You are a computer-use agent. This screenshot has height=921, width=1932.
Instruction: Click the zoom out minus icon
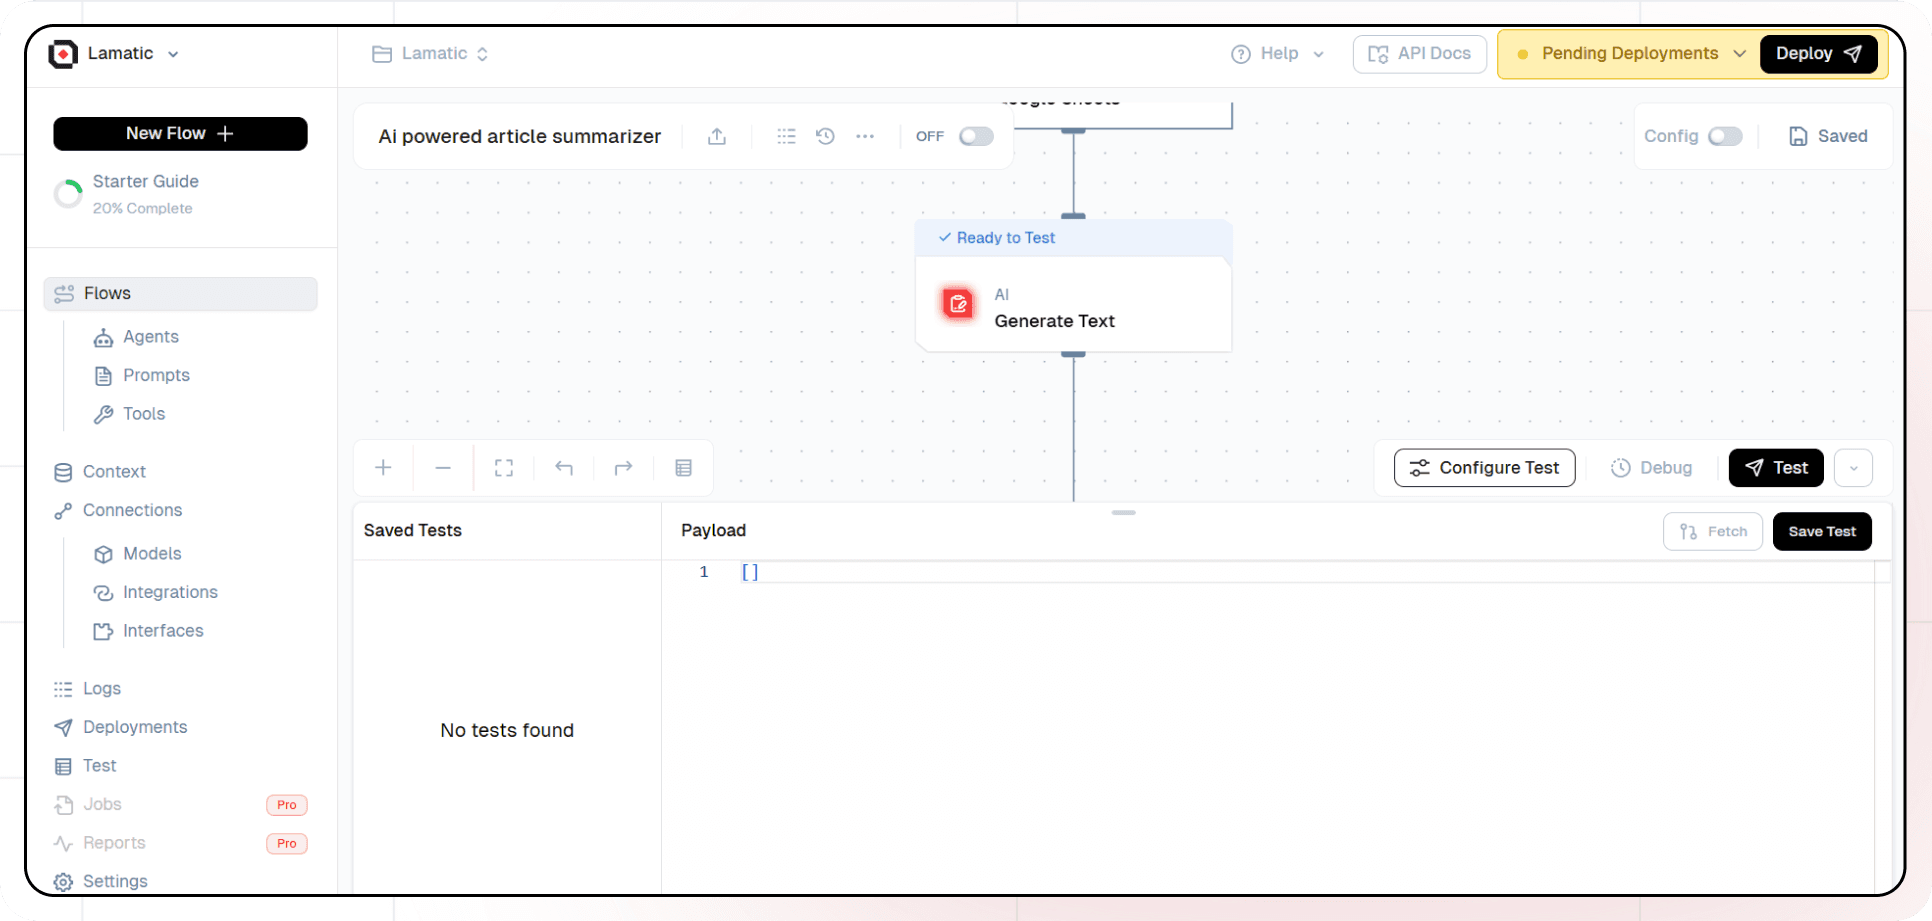[x=443, y=468]
